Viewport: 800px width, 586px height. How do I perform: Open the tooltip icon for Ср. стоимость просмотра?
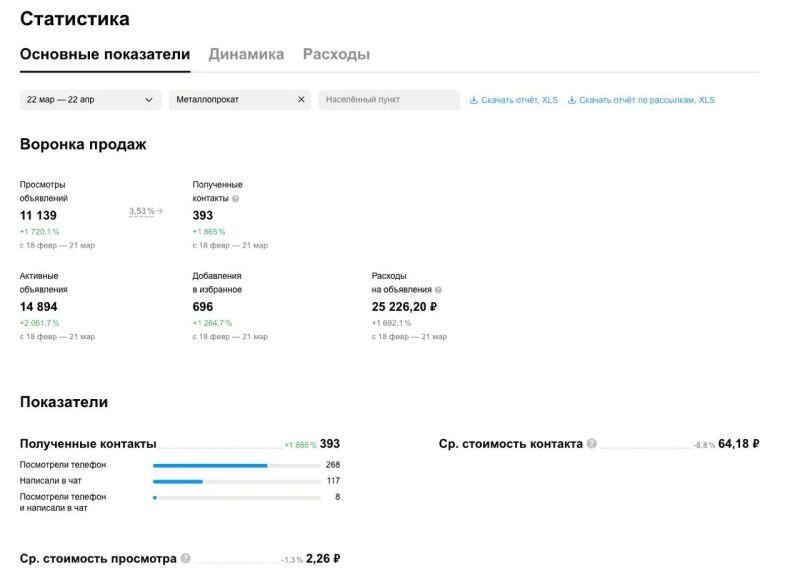[186, 559]
